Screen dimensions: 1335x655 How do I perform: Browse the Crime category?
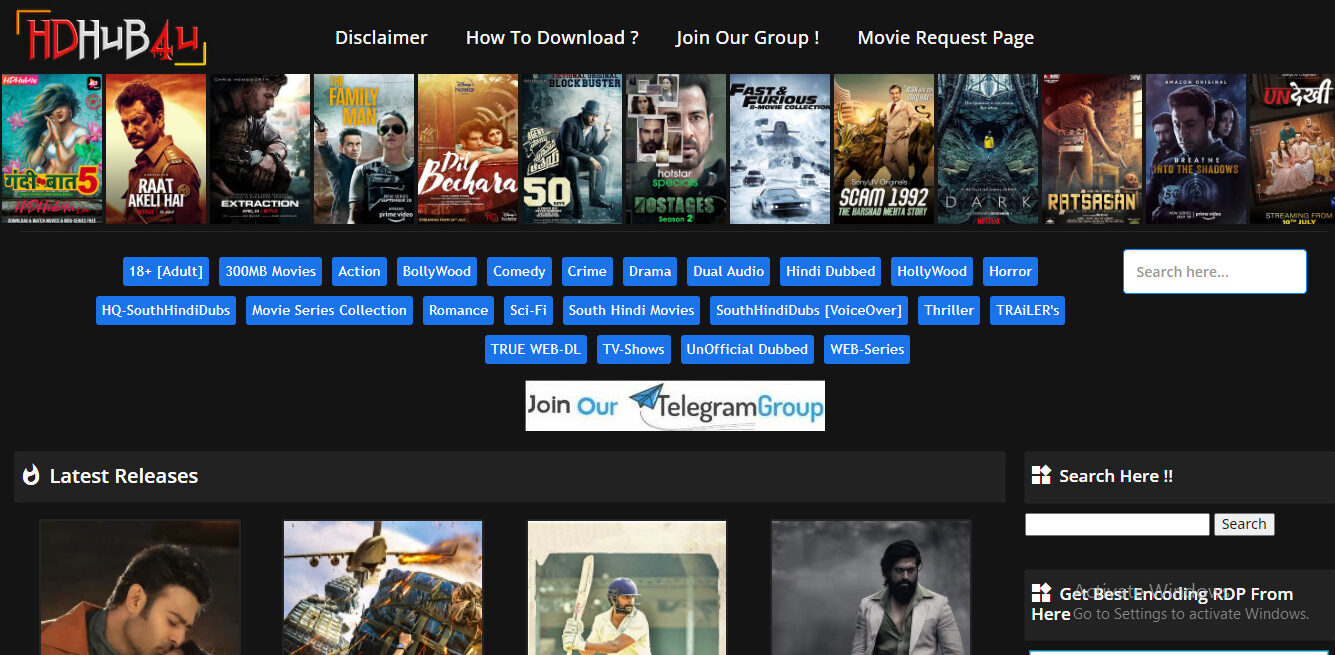click(x=587, y=271)
